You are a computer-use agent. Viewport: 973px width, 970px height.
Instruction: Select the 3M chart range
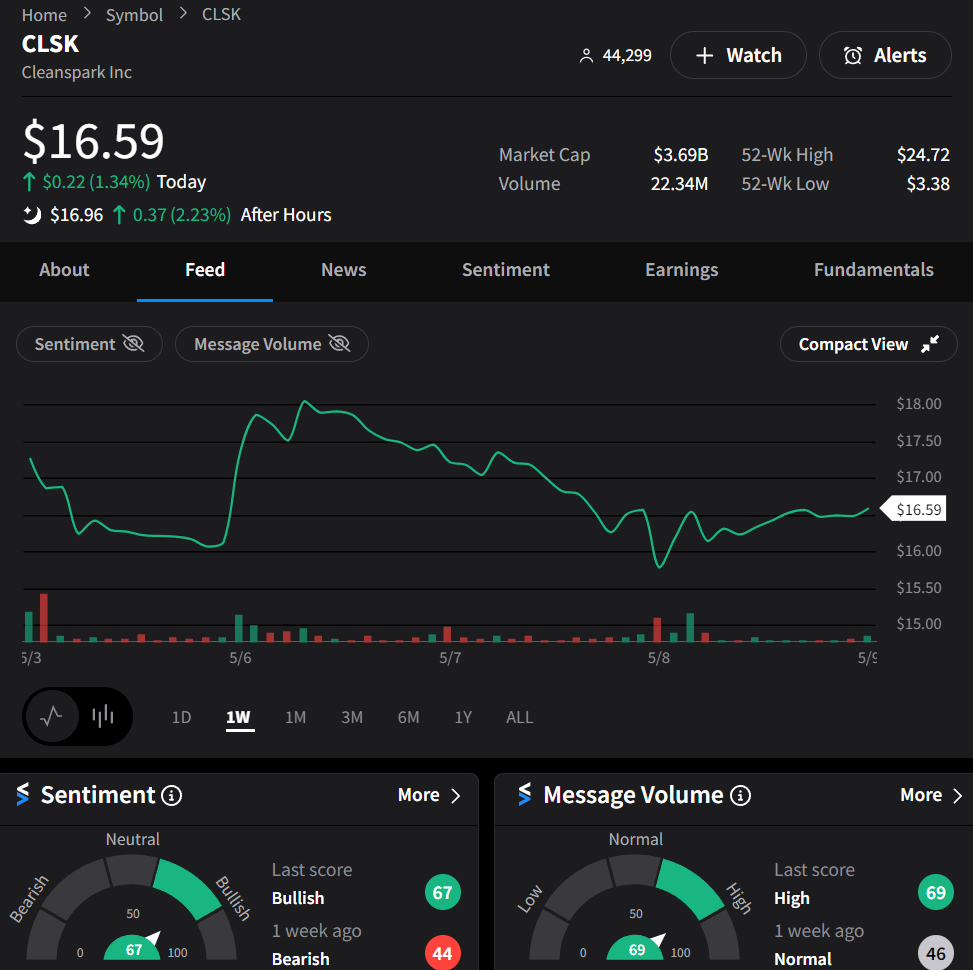pos(352,717)
